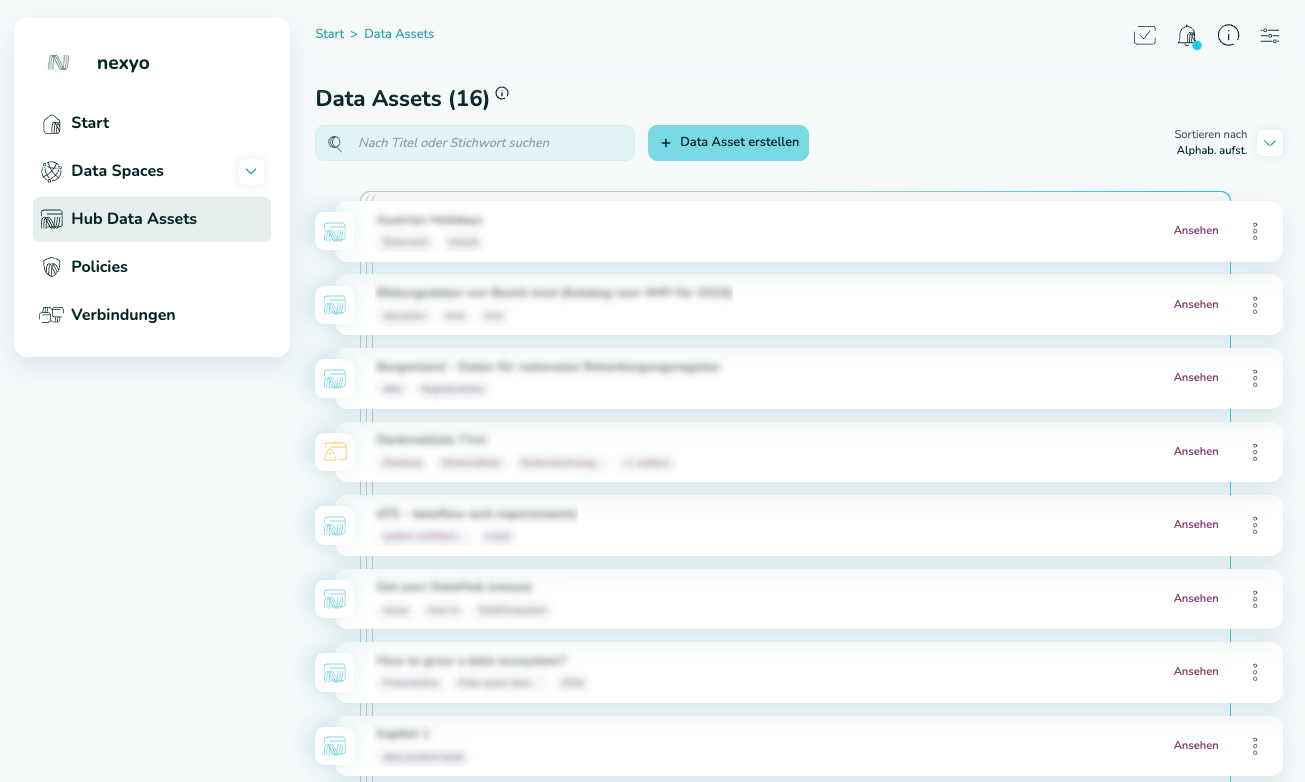
Task: Select the Start home icon in sidebar
Action: click(51, 122)
